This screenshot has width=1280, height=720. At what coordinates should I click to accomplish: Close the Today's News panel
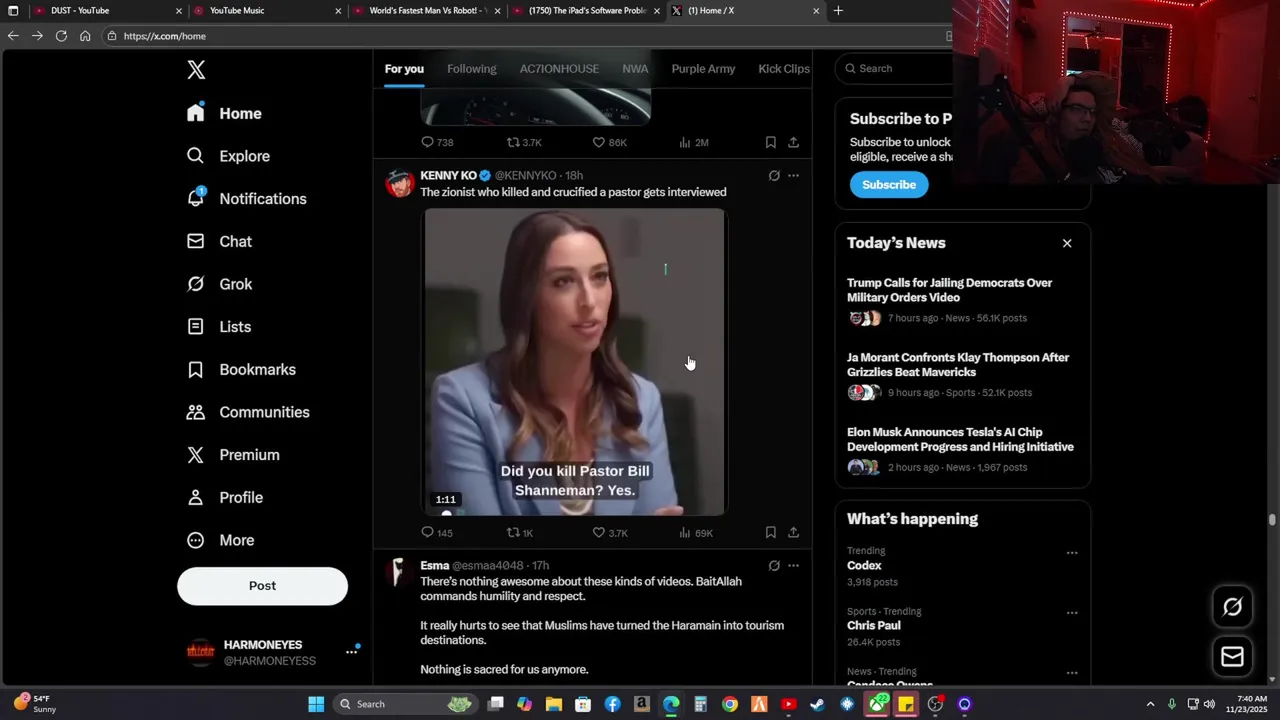click(x=1067, y=243)
